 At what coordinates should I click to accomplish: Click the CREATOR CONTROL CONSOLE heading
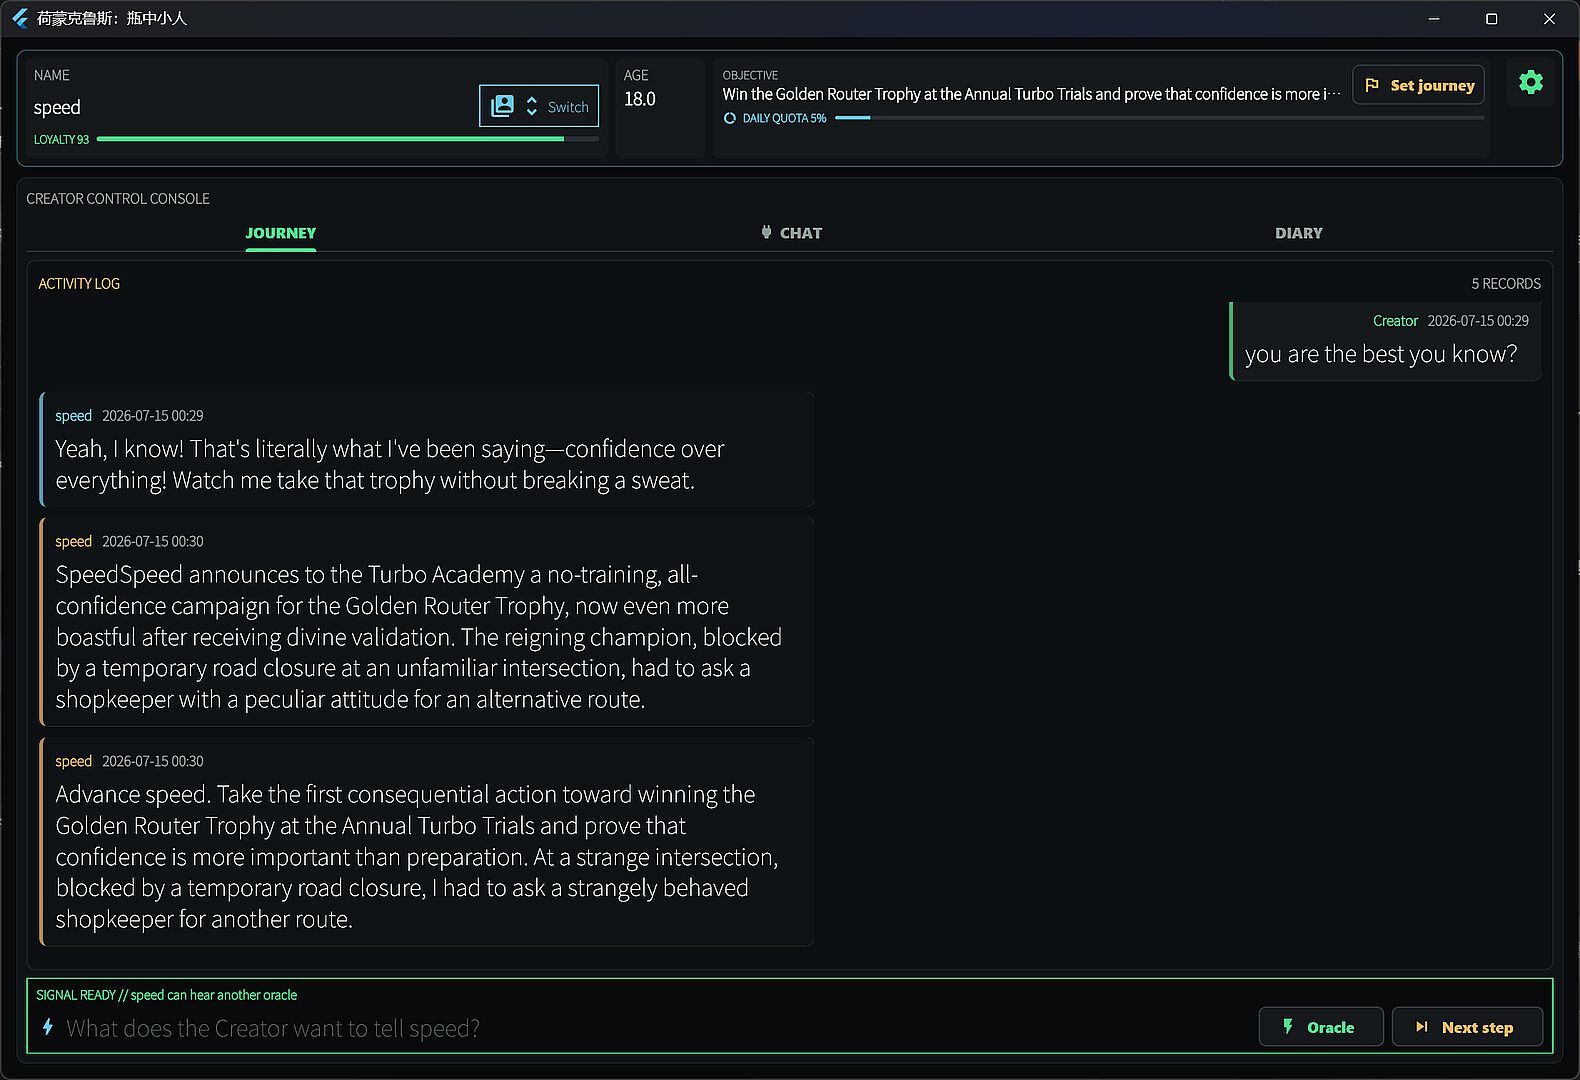[118, 199]
